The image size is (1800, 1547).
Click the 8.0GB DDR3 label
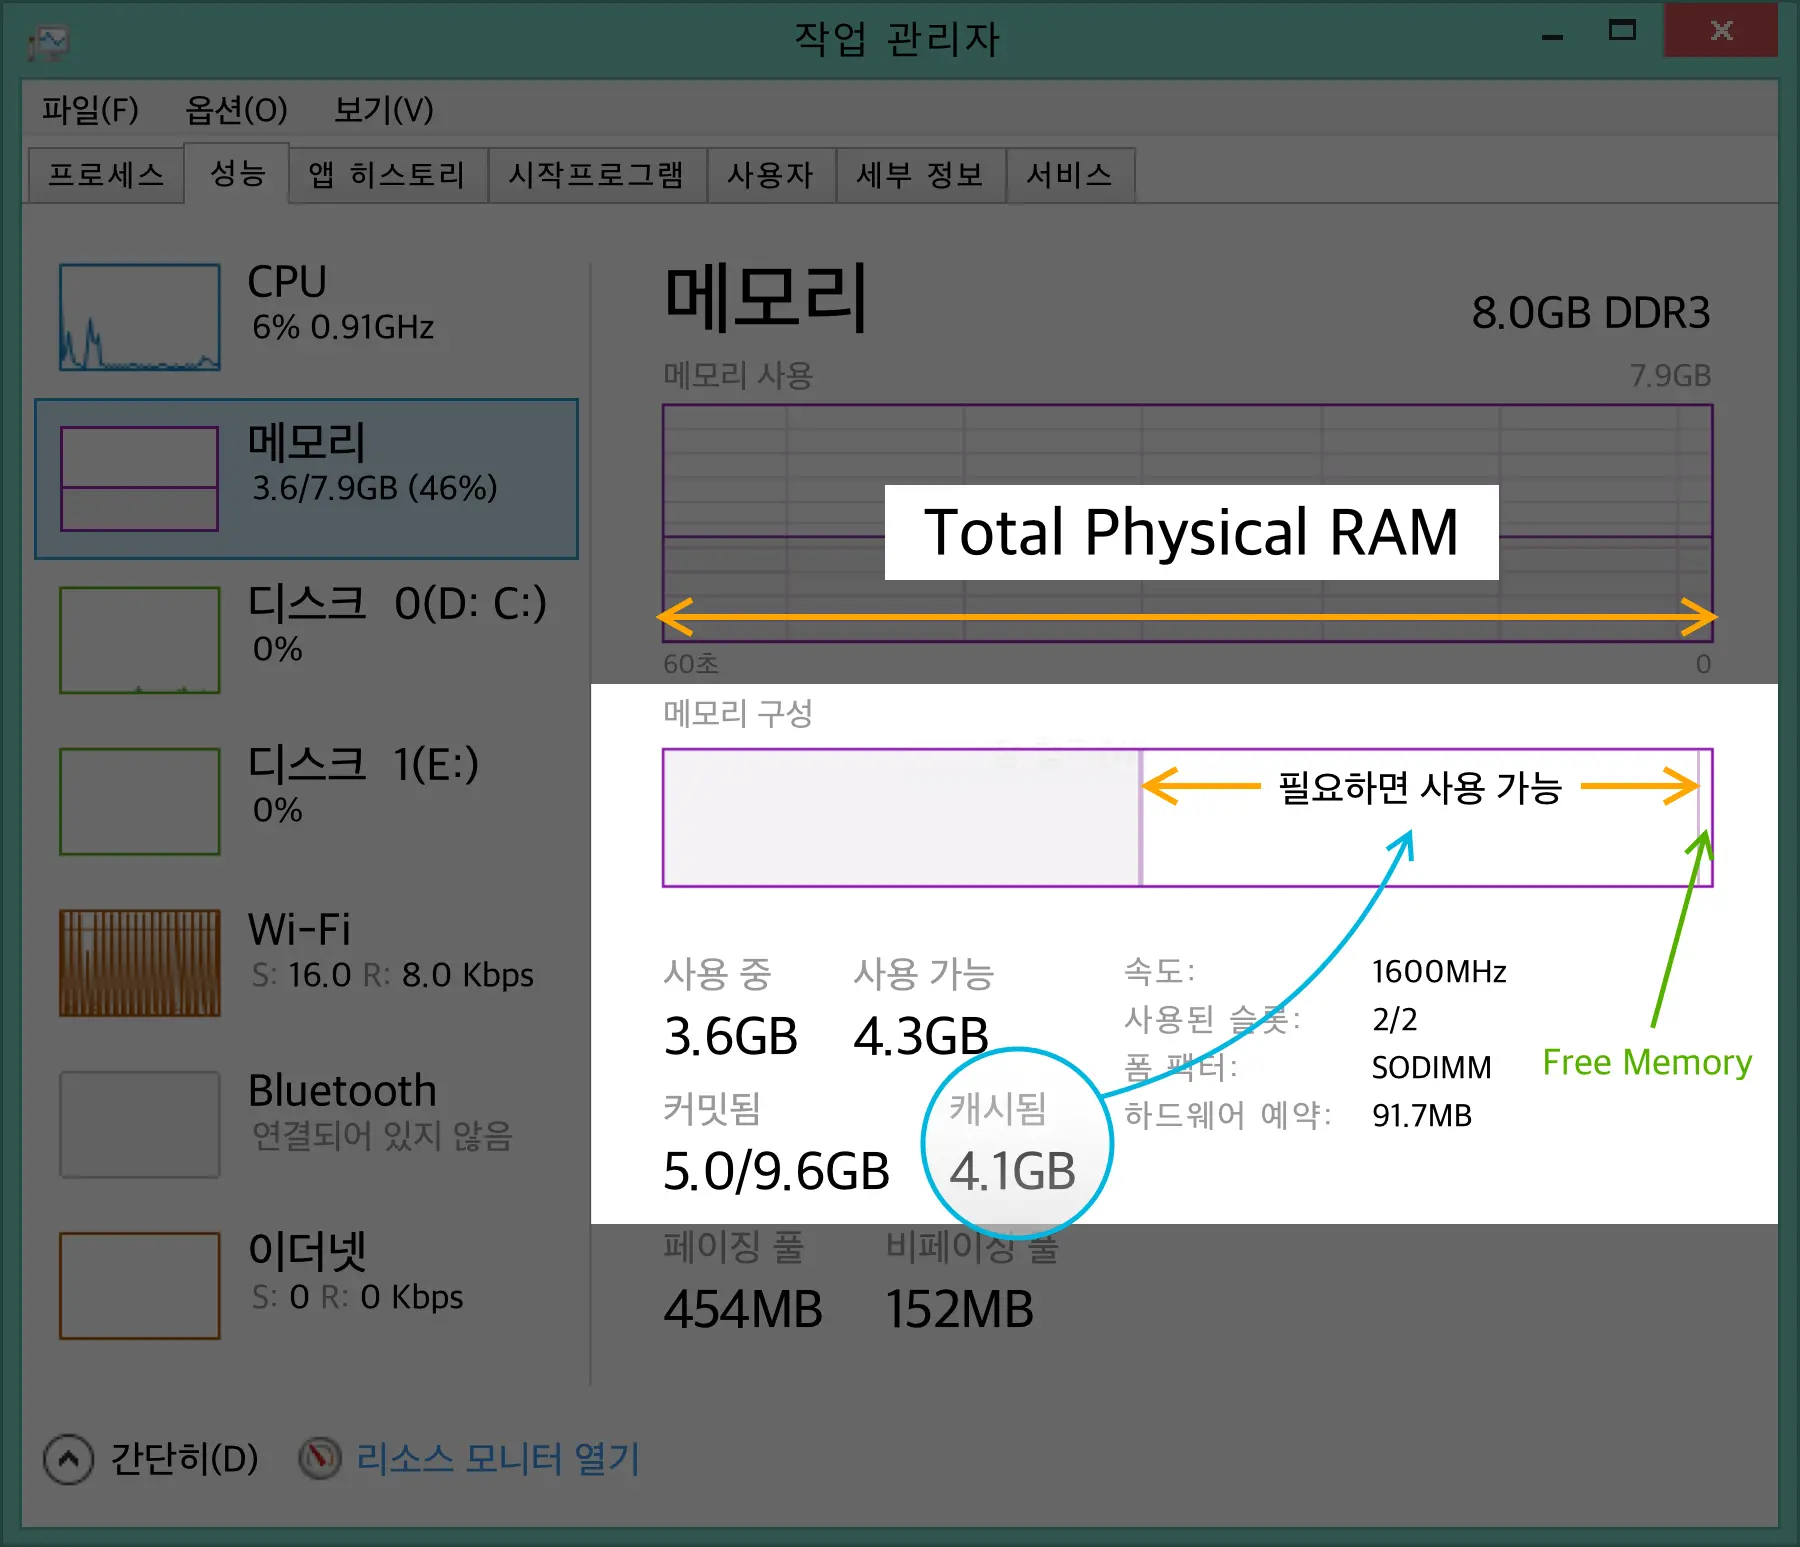(1591, 313)
